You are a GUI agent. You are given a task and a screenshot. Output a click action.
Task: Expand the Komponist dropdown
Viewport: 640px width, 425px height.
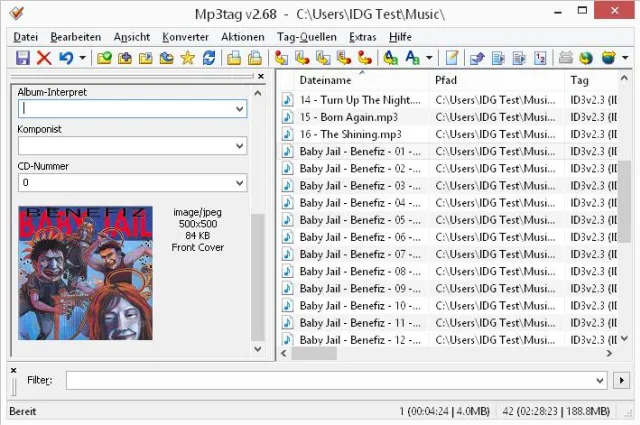tap(239, 146)
